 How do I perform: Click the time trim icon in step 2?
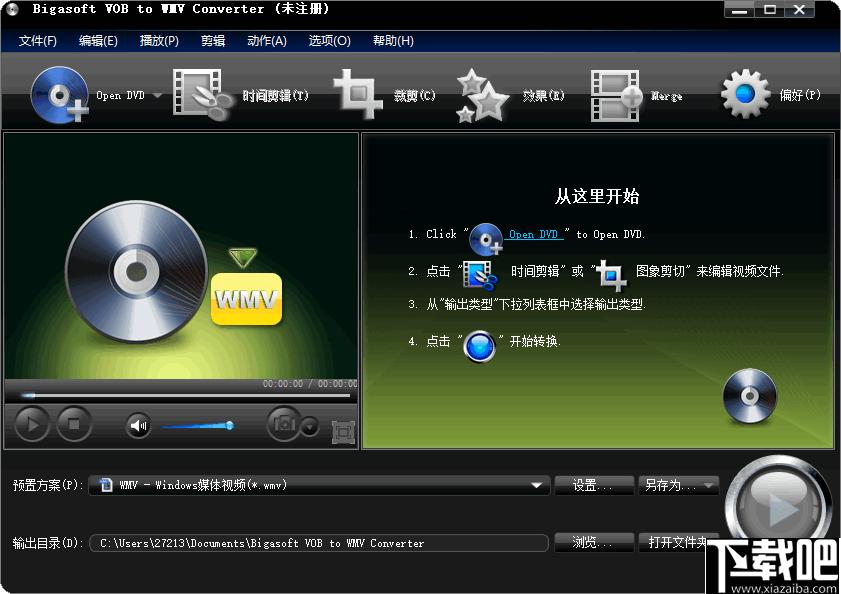[479, 275]
